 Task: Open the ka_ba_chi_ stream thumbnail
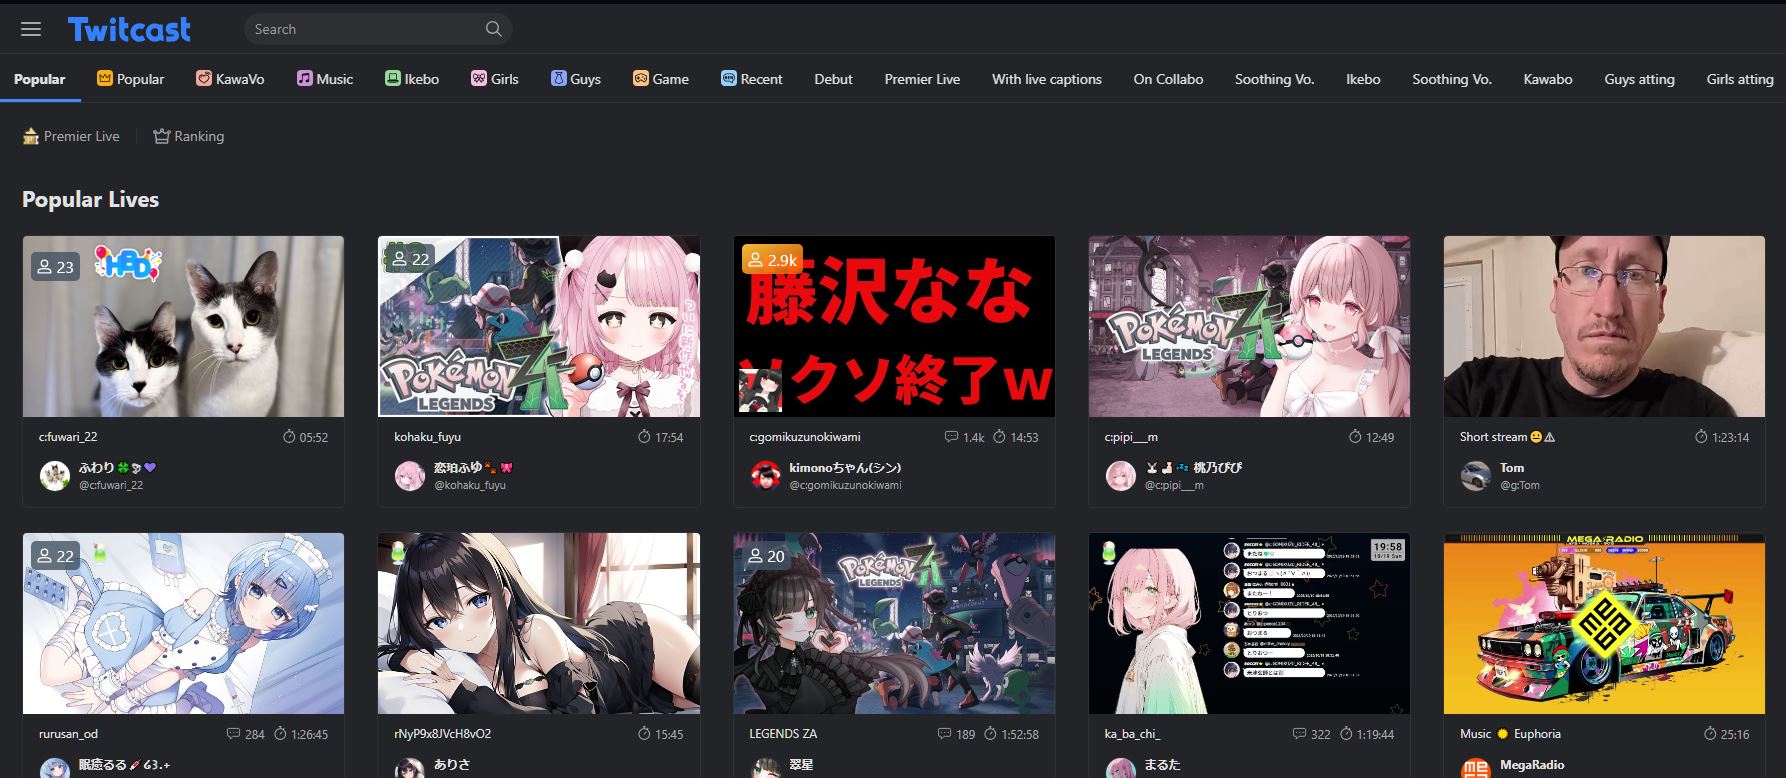[1249, 623]
